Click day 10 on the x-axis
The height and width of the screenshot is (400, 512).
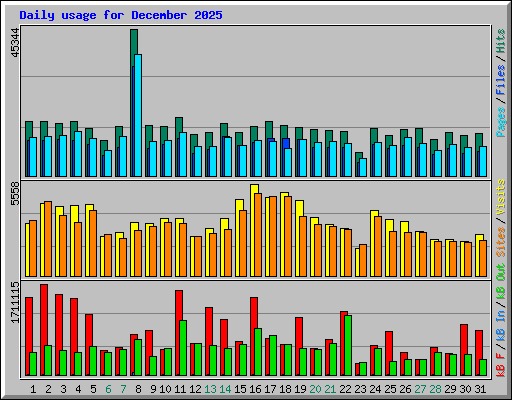(x=165, y=389)
